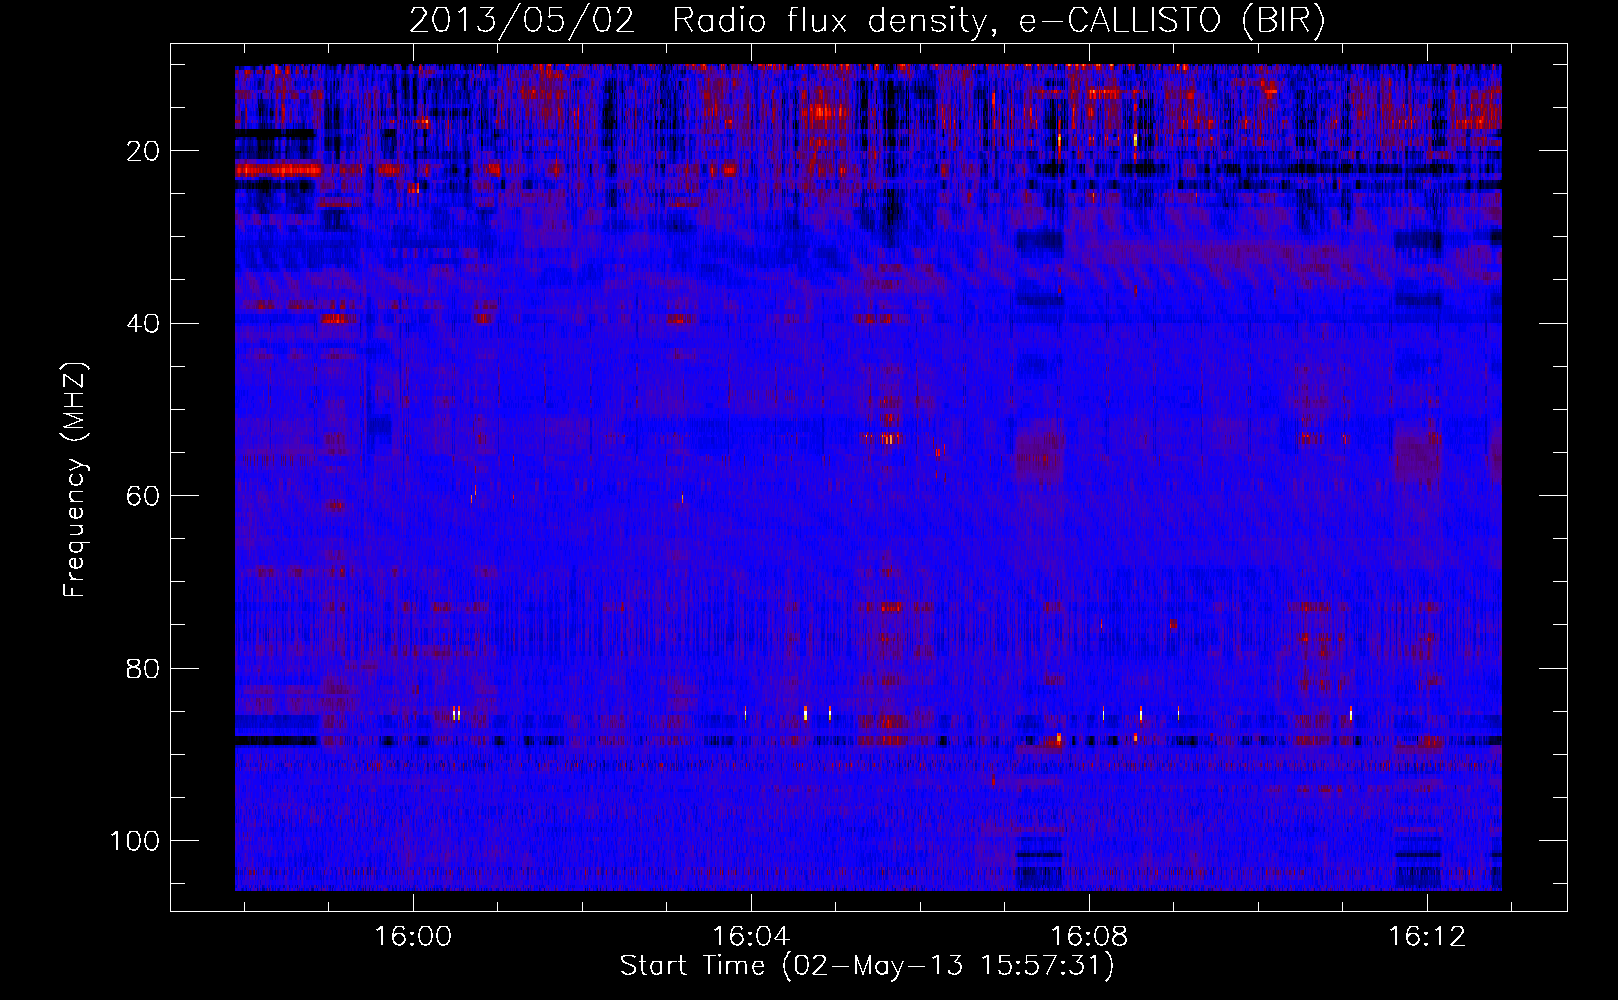
Task: Click the 60 MHz frequency tick label
Action: coord(143,496)
